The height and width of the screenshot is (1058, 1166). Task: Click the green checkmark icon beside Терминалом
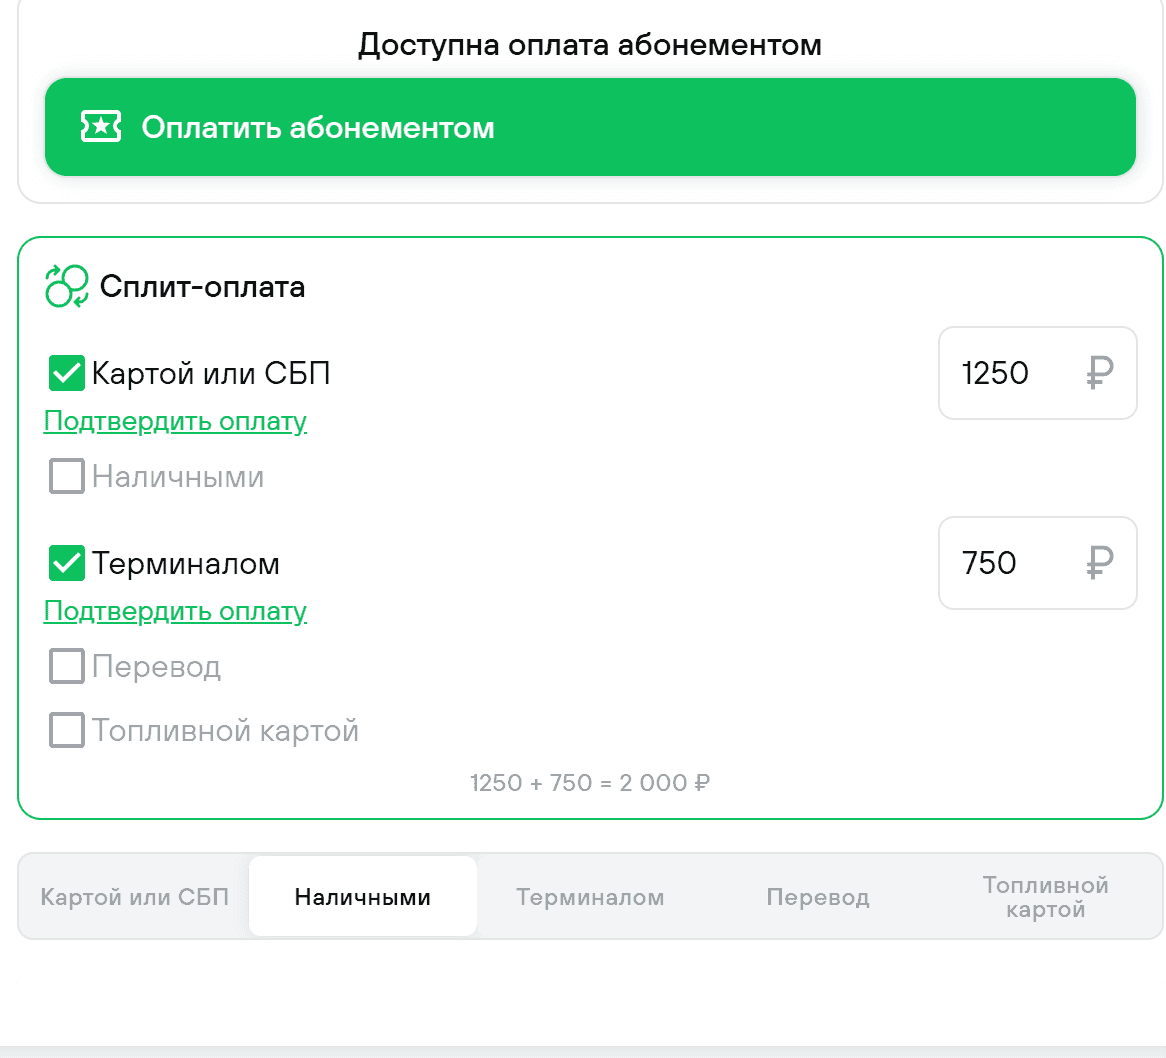coord(66,563)
